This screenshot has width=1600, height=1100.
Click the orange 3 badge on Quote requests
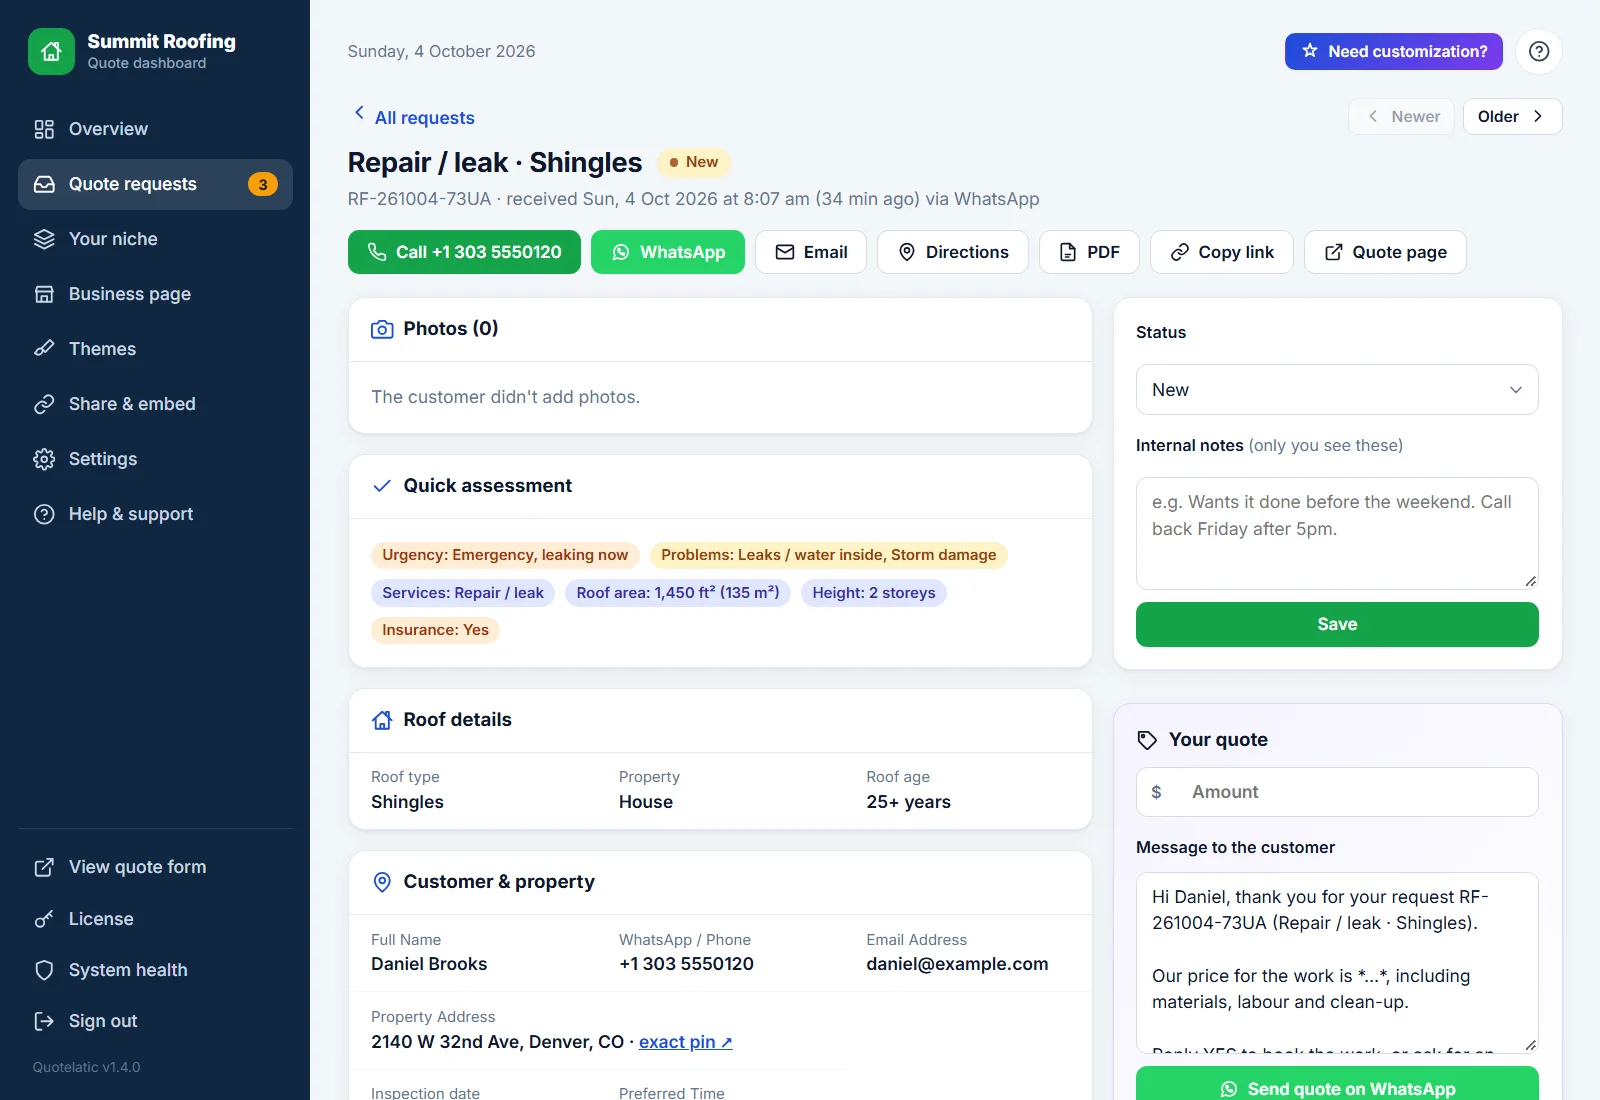pyautogui.click(x=263, y=184)
